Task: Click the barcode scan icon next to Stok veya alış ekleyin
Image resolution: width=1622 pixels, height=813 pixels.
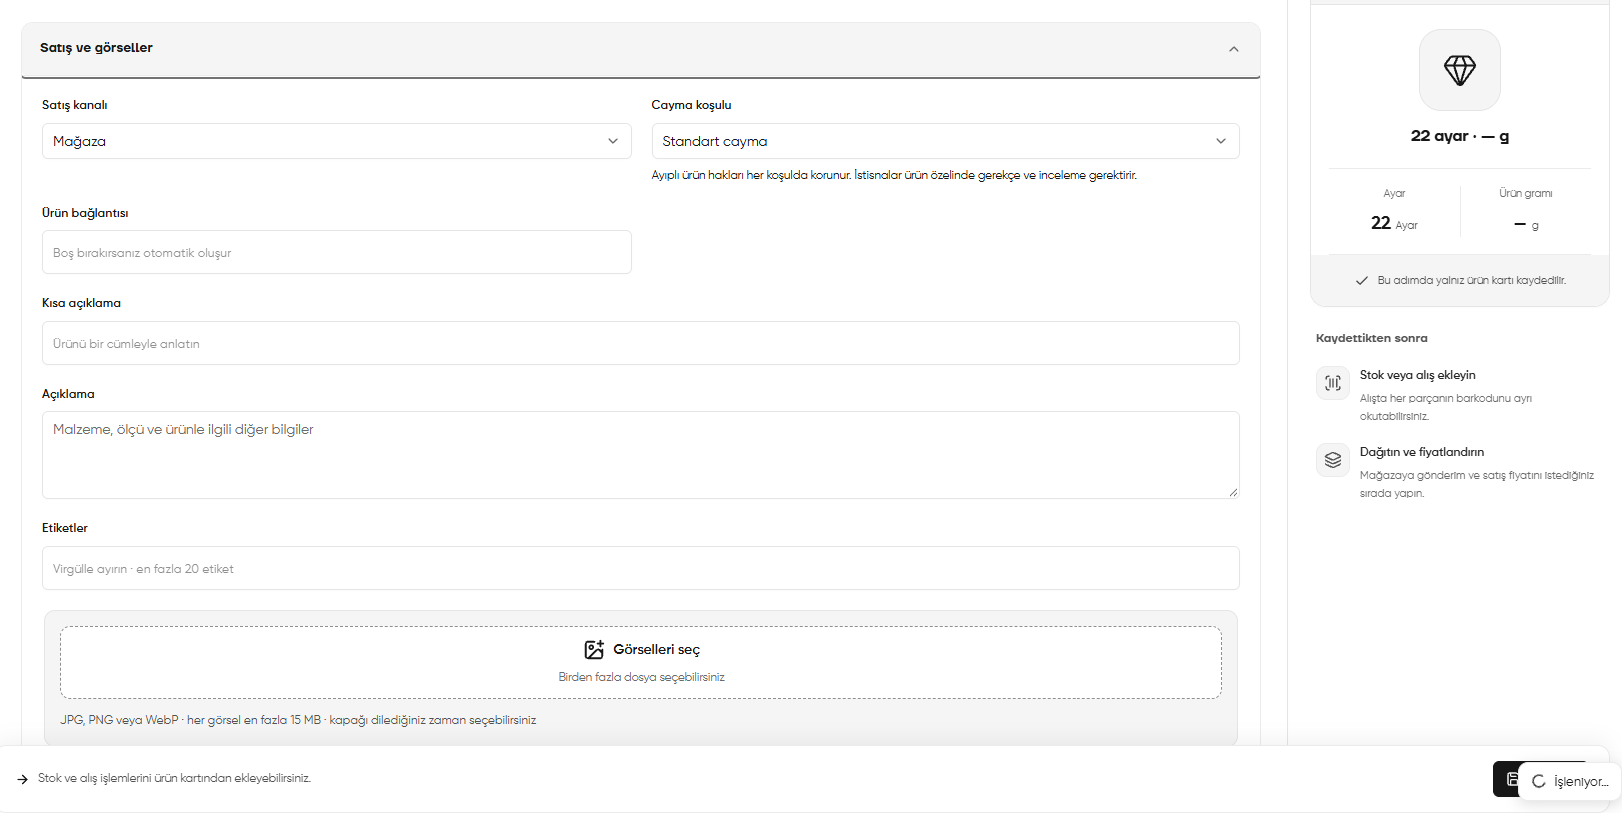Action: pyautogui.click(x=1332, y=383)
